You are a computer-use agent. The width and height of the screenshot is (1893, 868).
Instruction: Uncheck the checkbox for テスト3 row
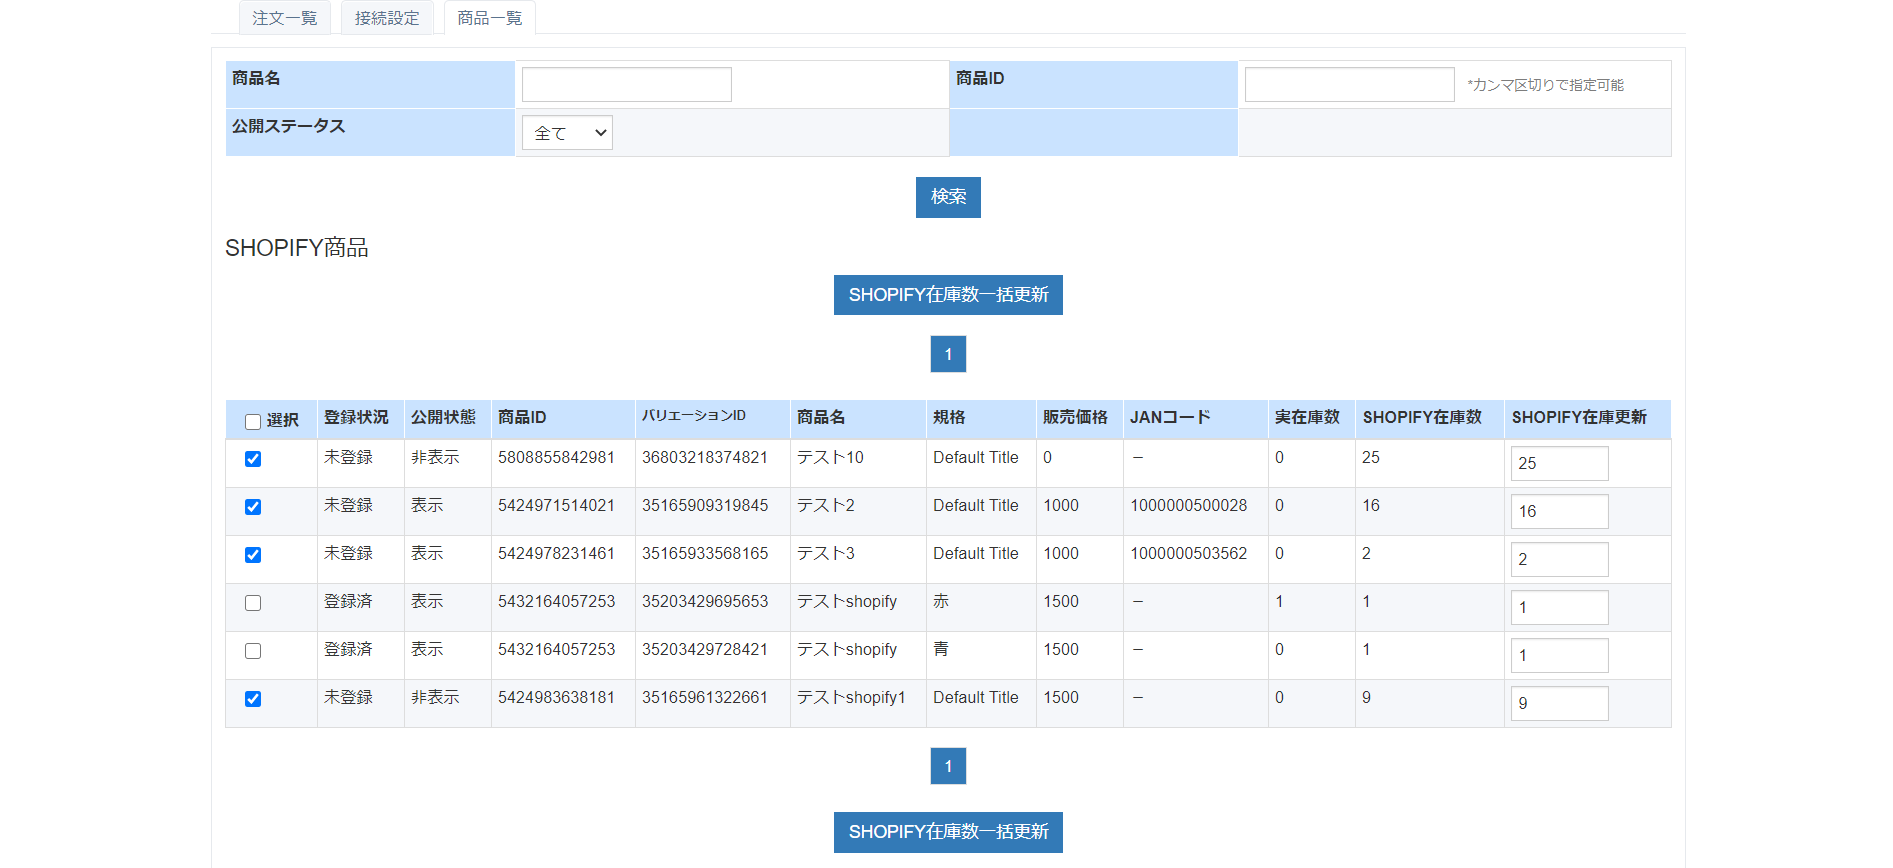pyautogui.click(x=253, y=555)
